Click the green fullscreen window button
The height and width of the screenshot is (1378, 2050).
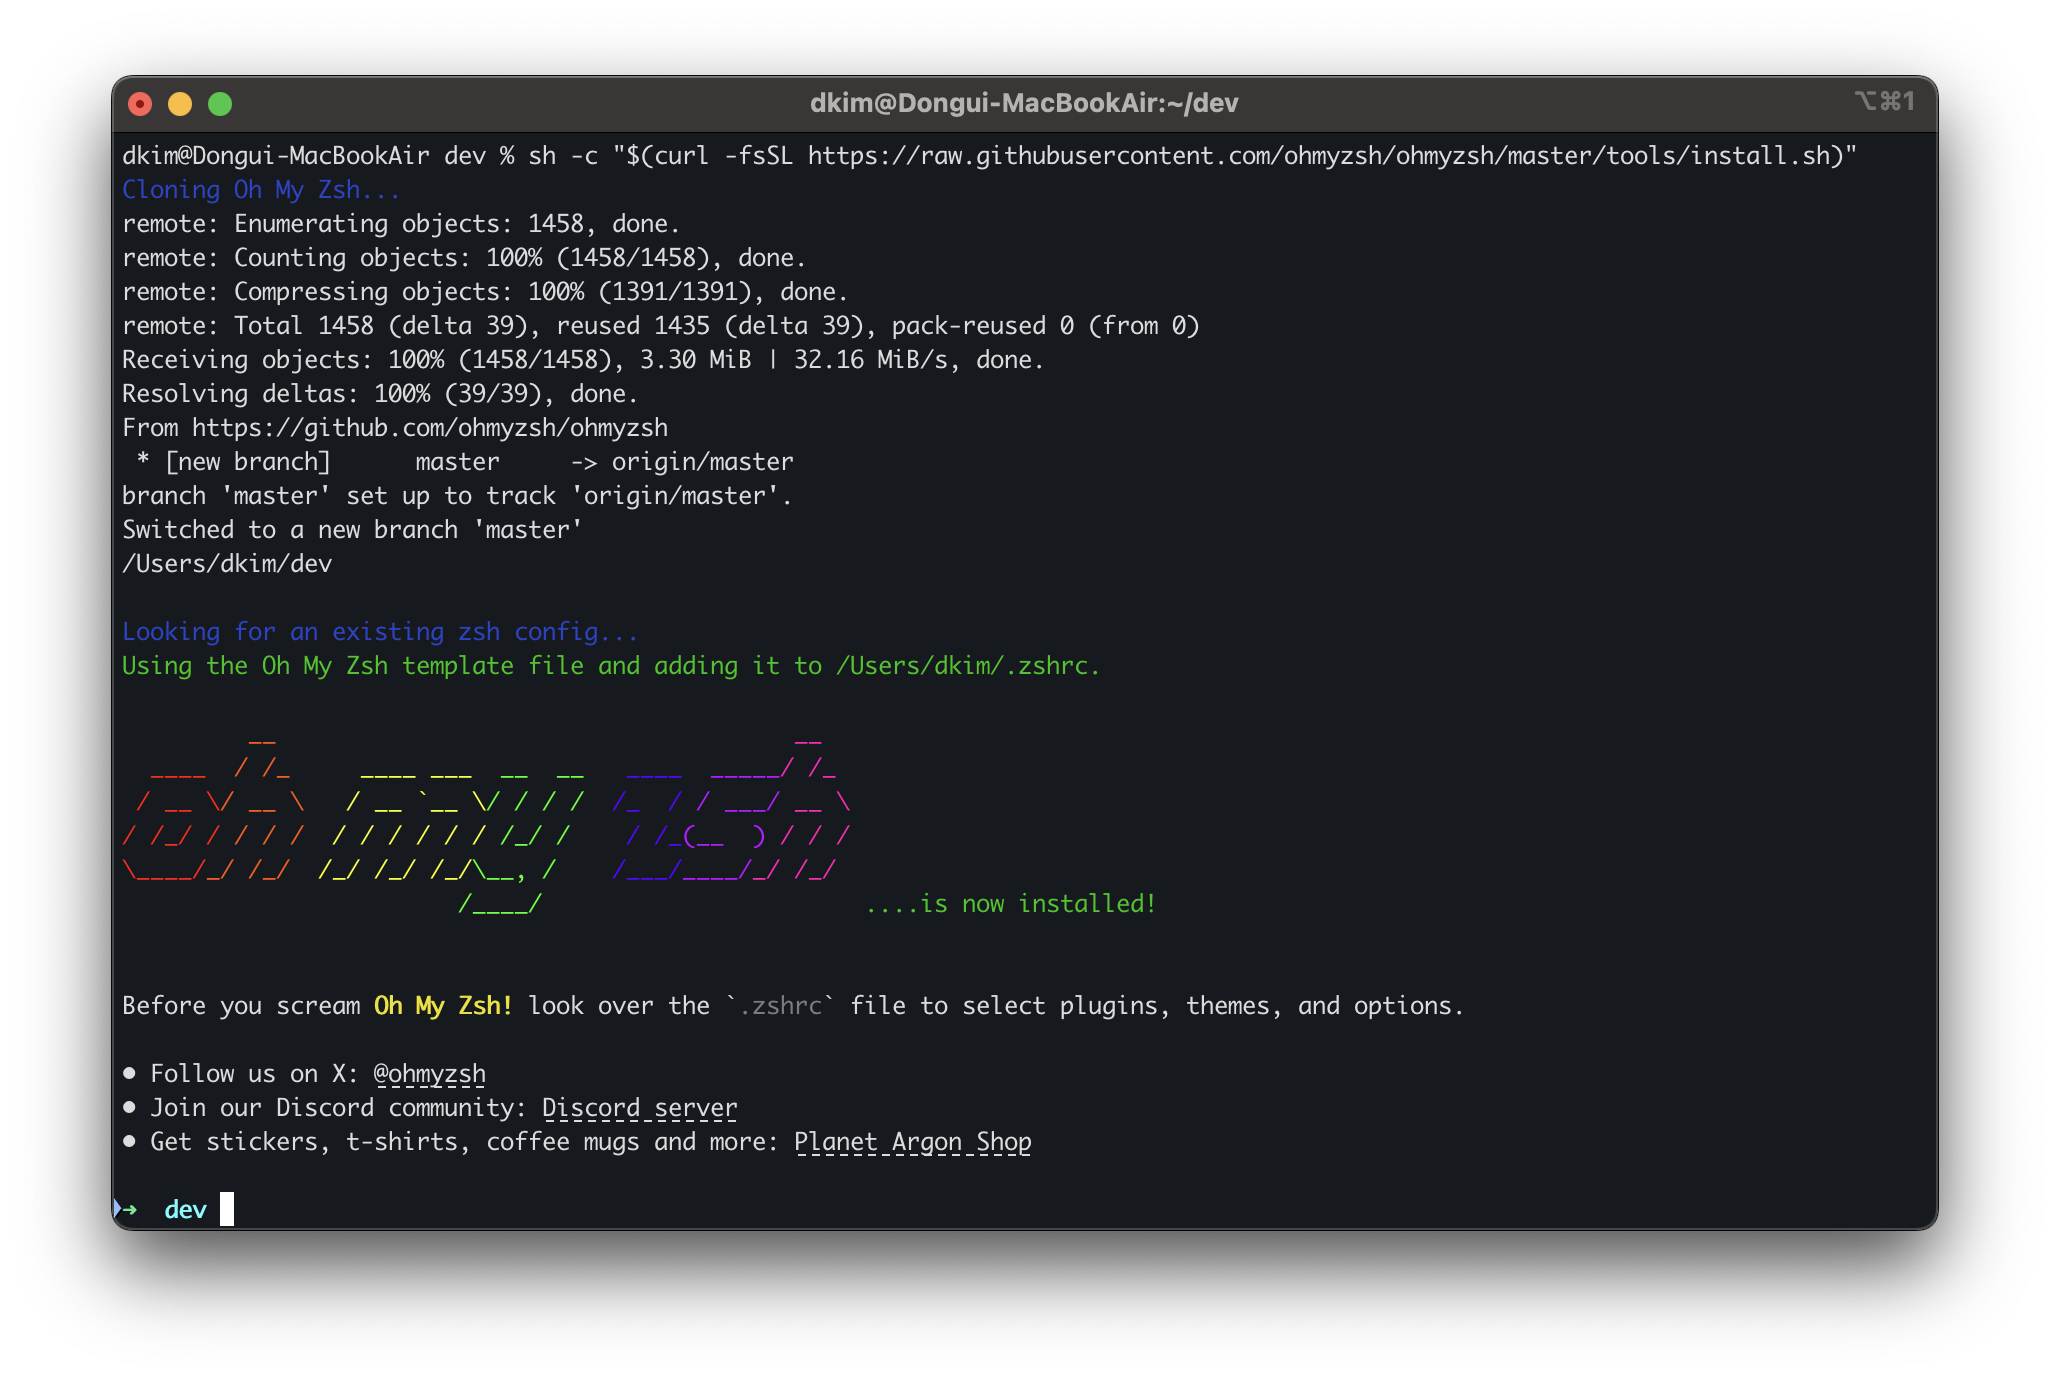(x=220, y=104)
